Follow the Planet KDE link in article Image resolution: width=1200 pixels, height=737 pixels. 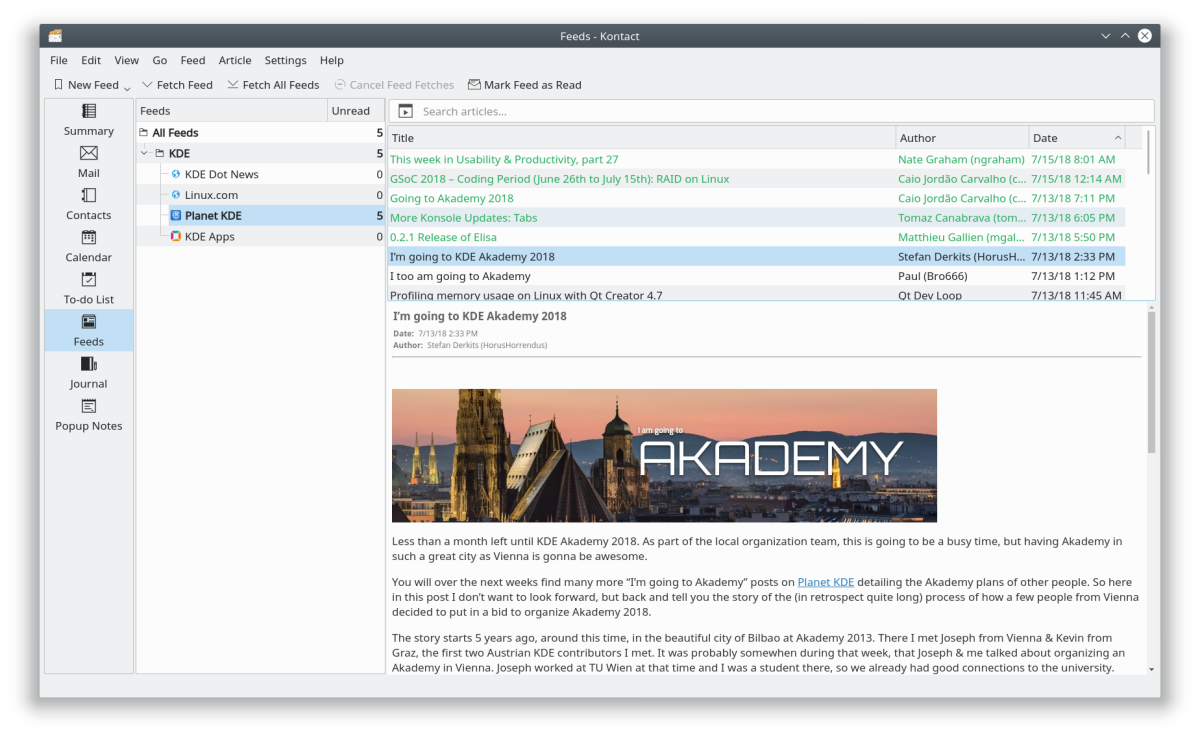pos(825,582)
